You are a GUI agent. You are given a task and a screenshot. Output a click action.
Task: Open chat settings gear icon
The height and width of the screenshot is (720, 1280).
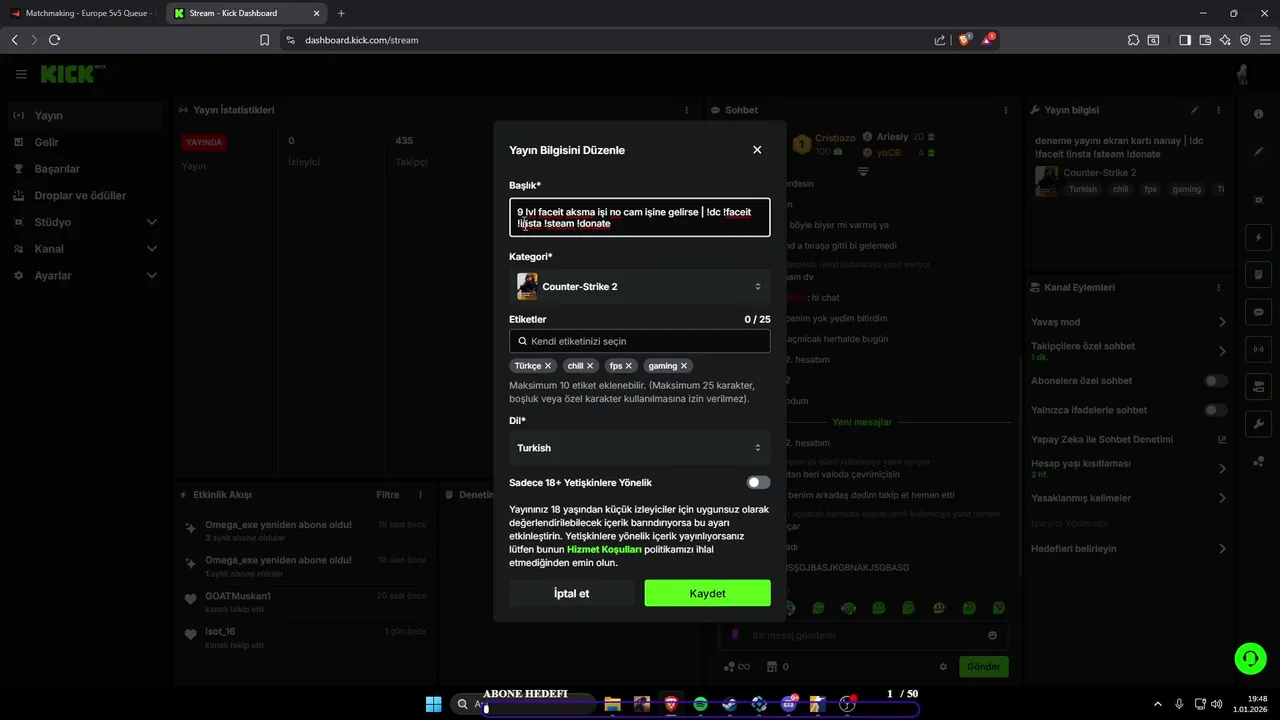pyautogui.click(x=942, y=667)
